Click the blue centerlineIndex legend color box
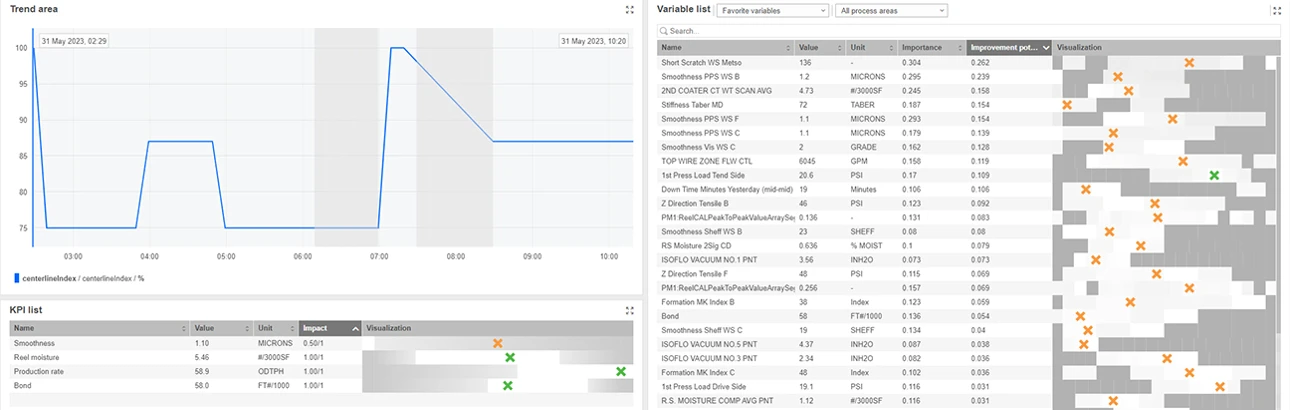 [x=17, y=278]
